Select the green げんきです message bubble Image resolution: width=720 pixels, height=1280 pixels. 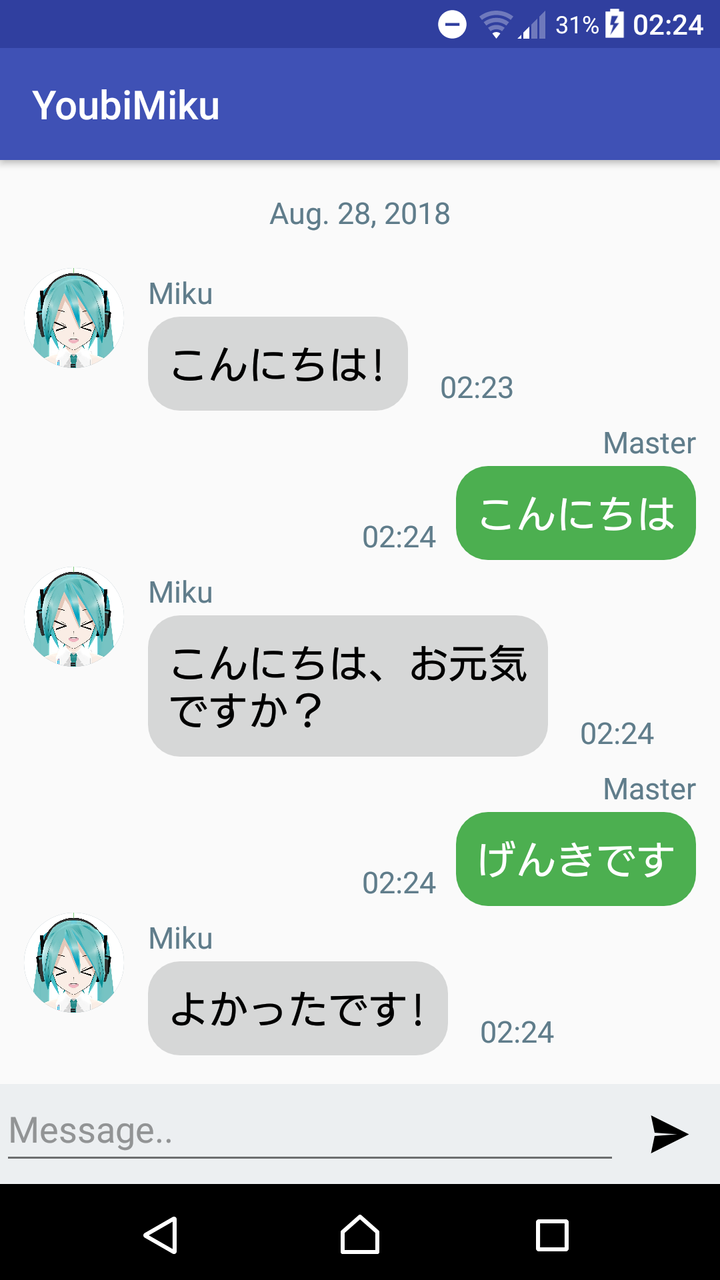tap(576, 859)
